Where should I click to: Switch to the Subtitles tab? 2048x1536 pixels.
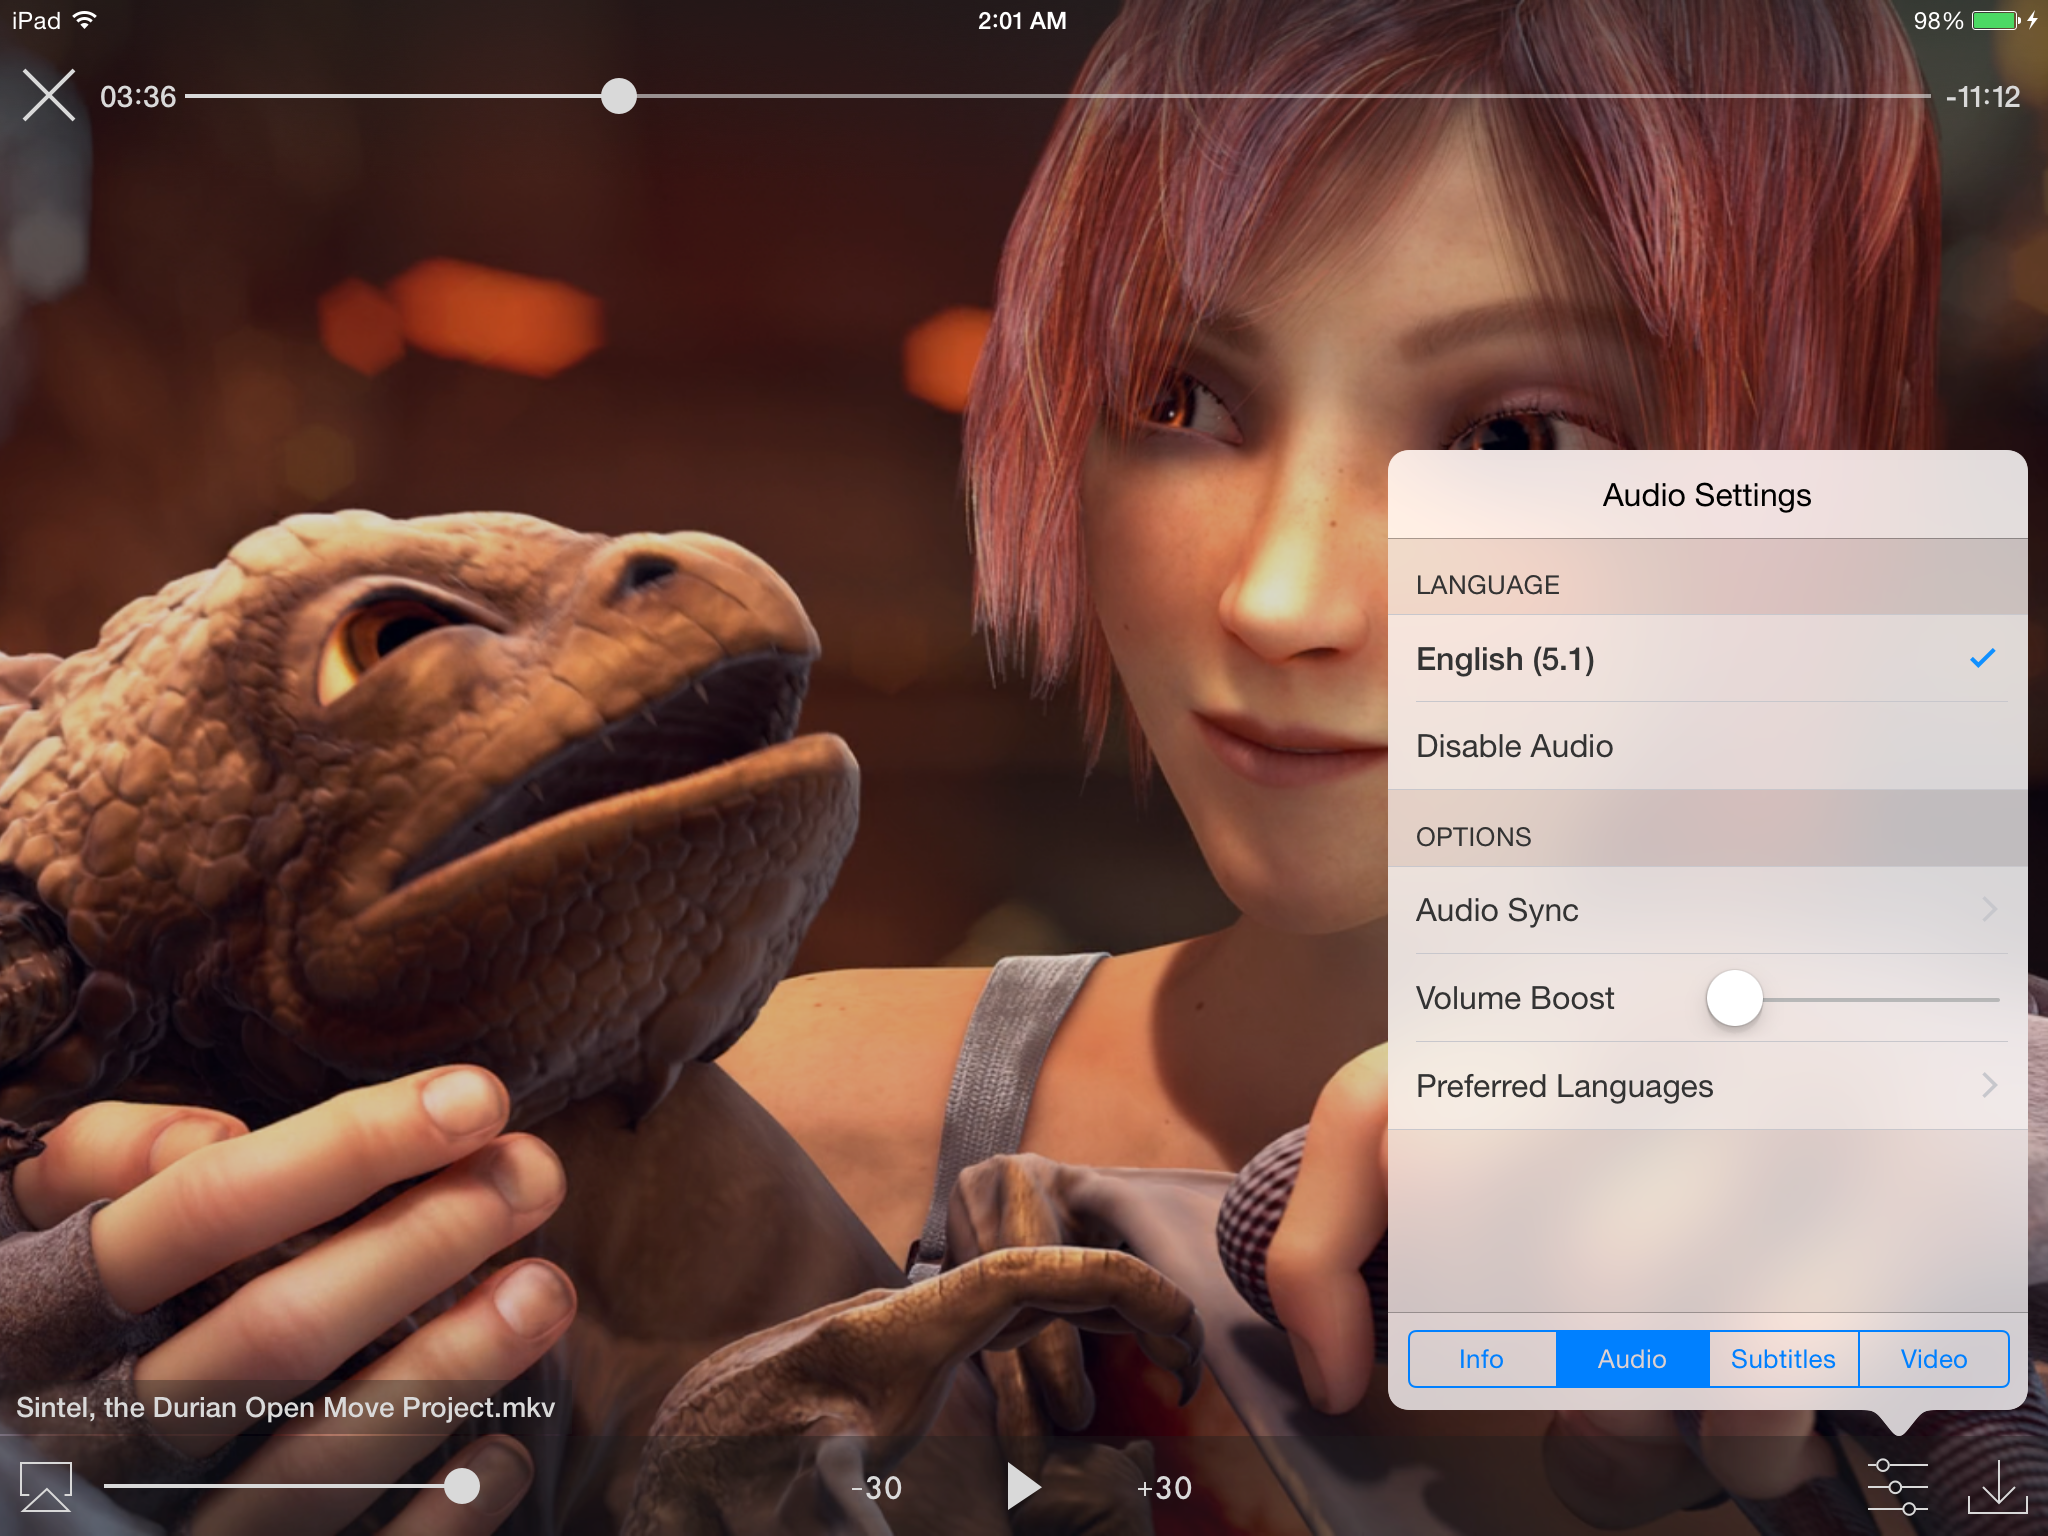pos(1783,1359)
